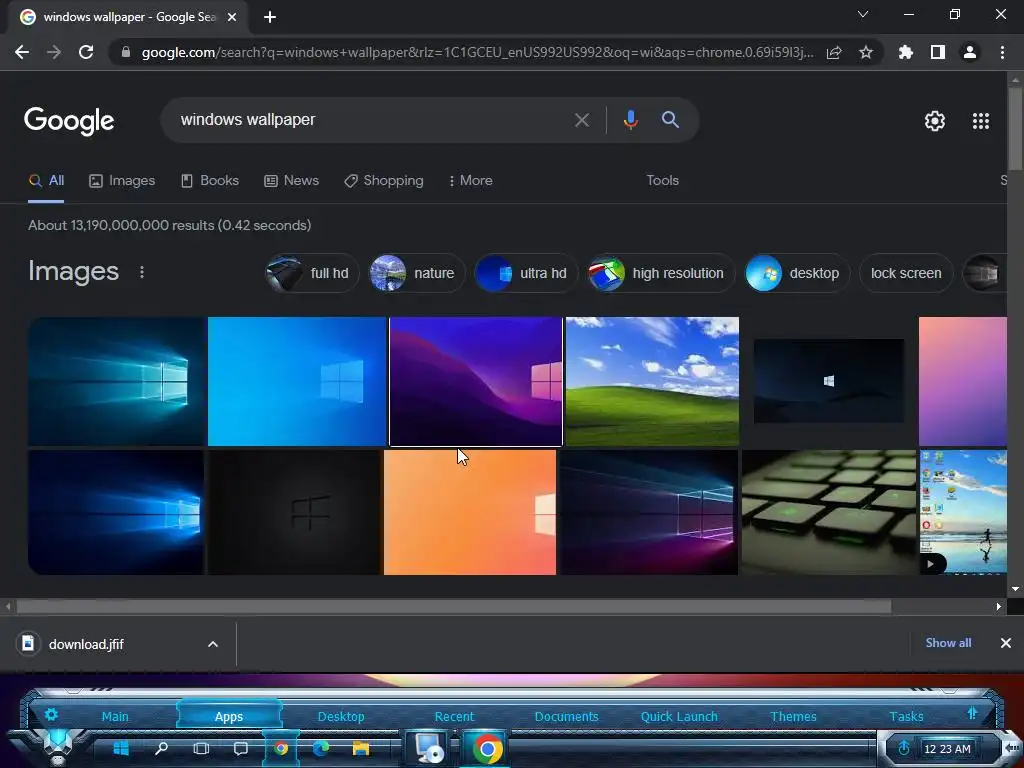
Task: Filter images by desktop chip
Action: [797, 273]
